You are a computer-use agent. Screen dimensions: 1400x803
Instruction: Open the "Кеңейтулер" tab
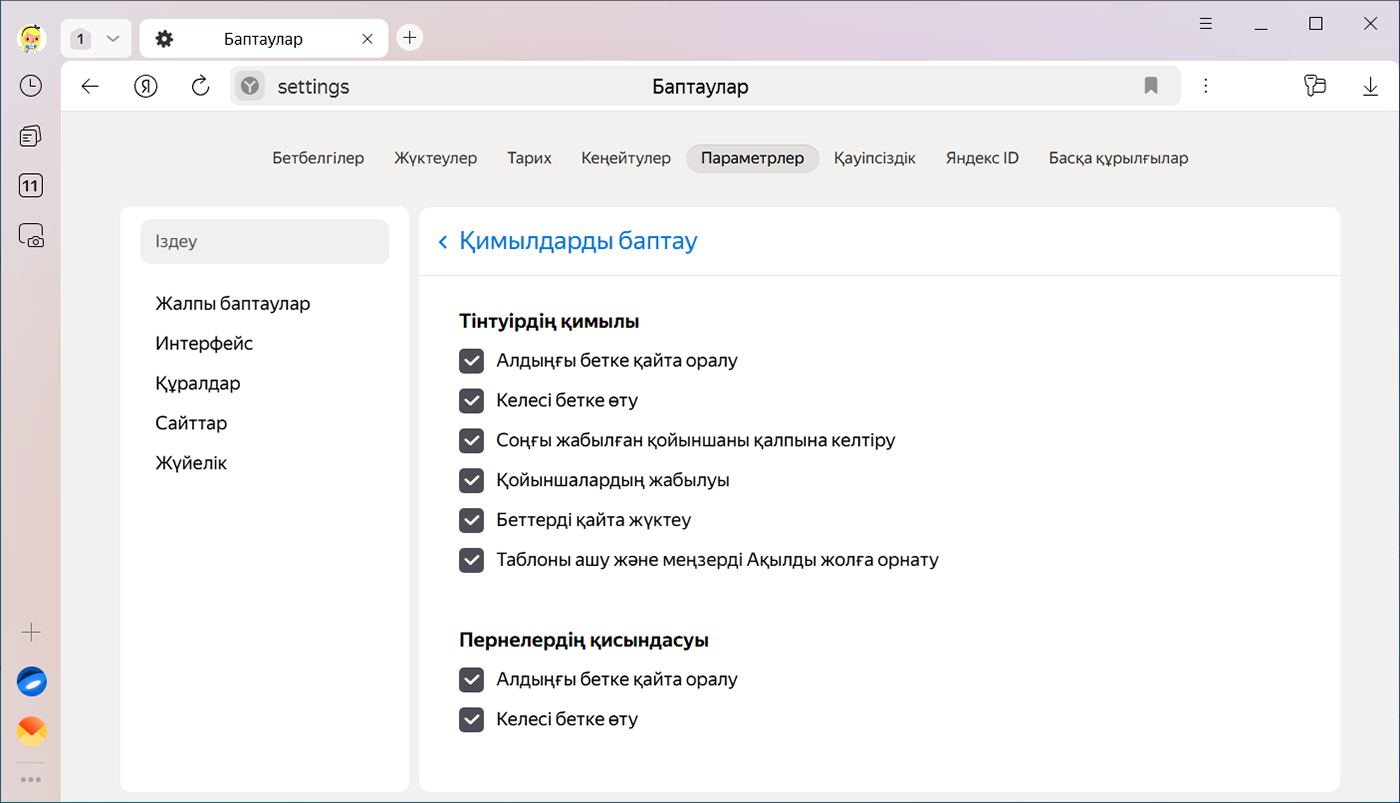(x=625, y=159)
